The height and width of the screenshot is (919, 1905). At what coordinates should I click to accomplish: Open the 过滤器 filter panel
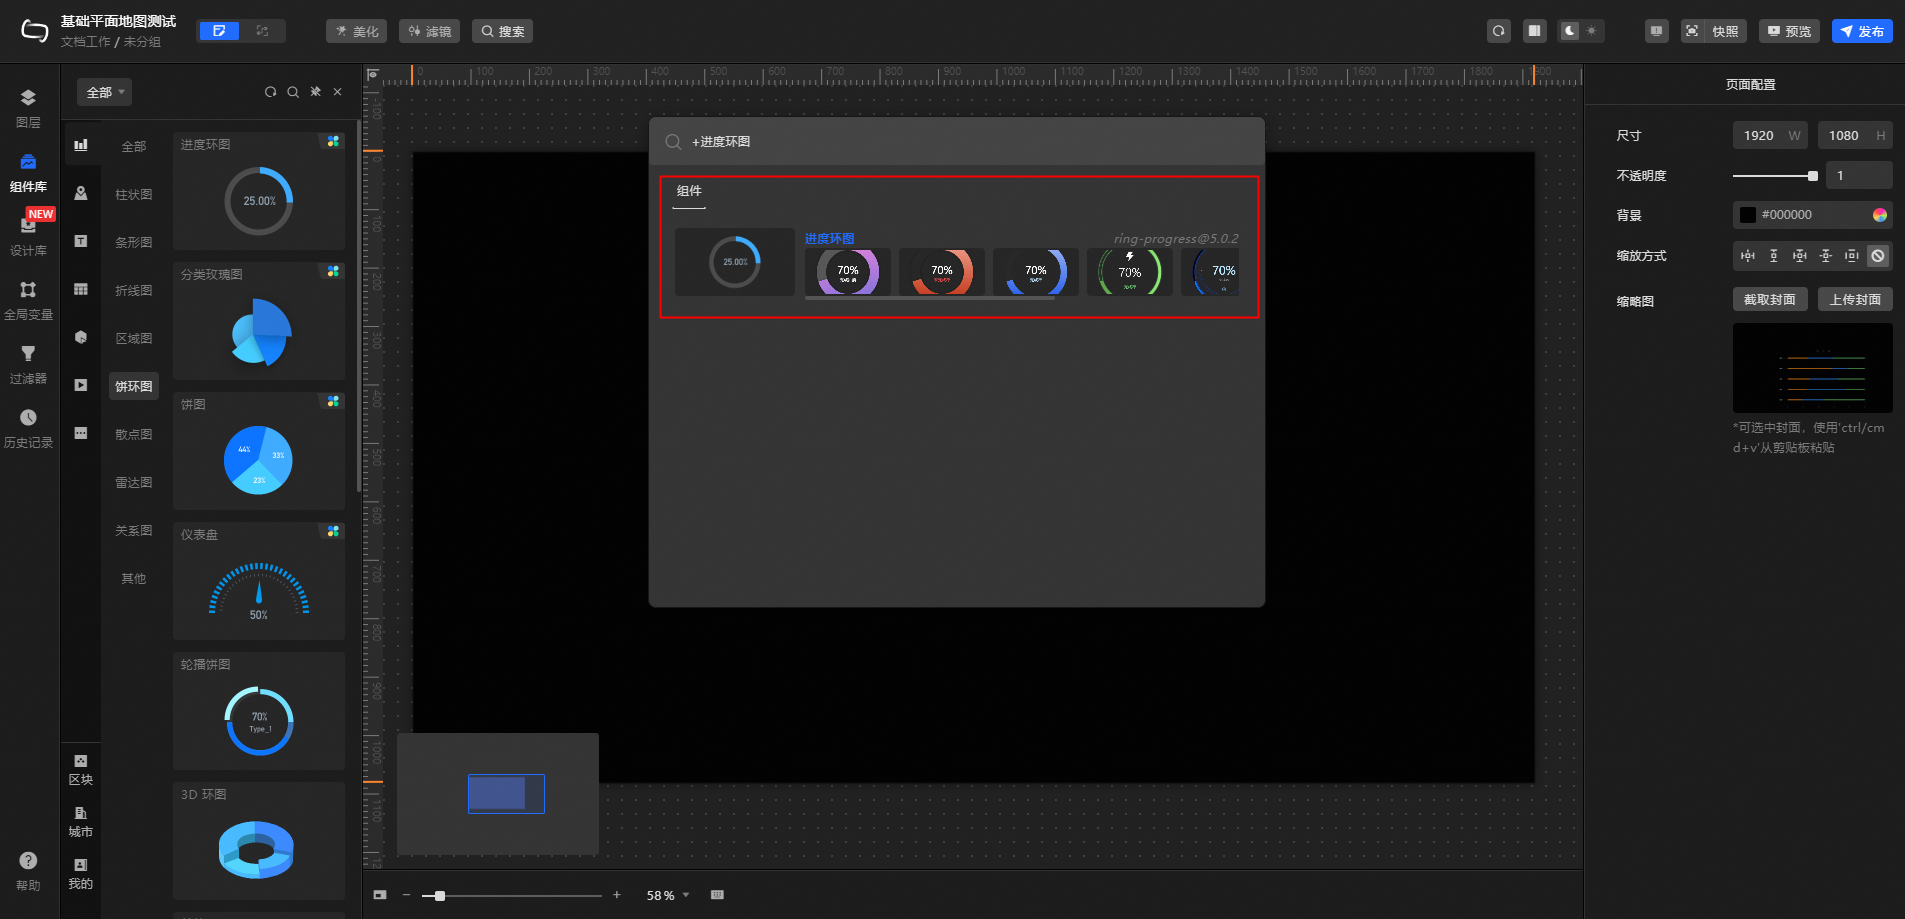(28, 364)
